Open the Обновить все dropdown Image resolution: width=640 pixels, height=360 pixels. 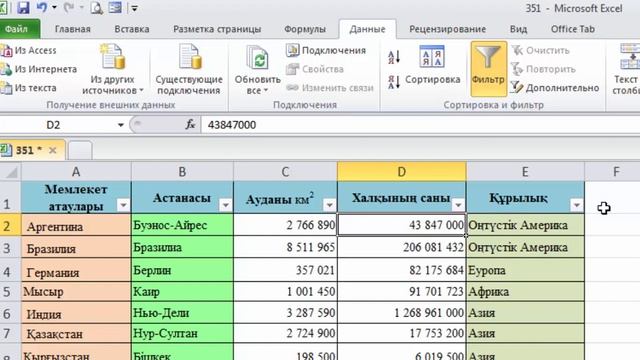tap(258, 69)
